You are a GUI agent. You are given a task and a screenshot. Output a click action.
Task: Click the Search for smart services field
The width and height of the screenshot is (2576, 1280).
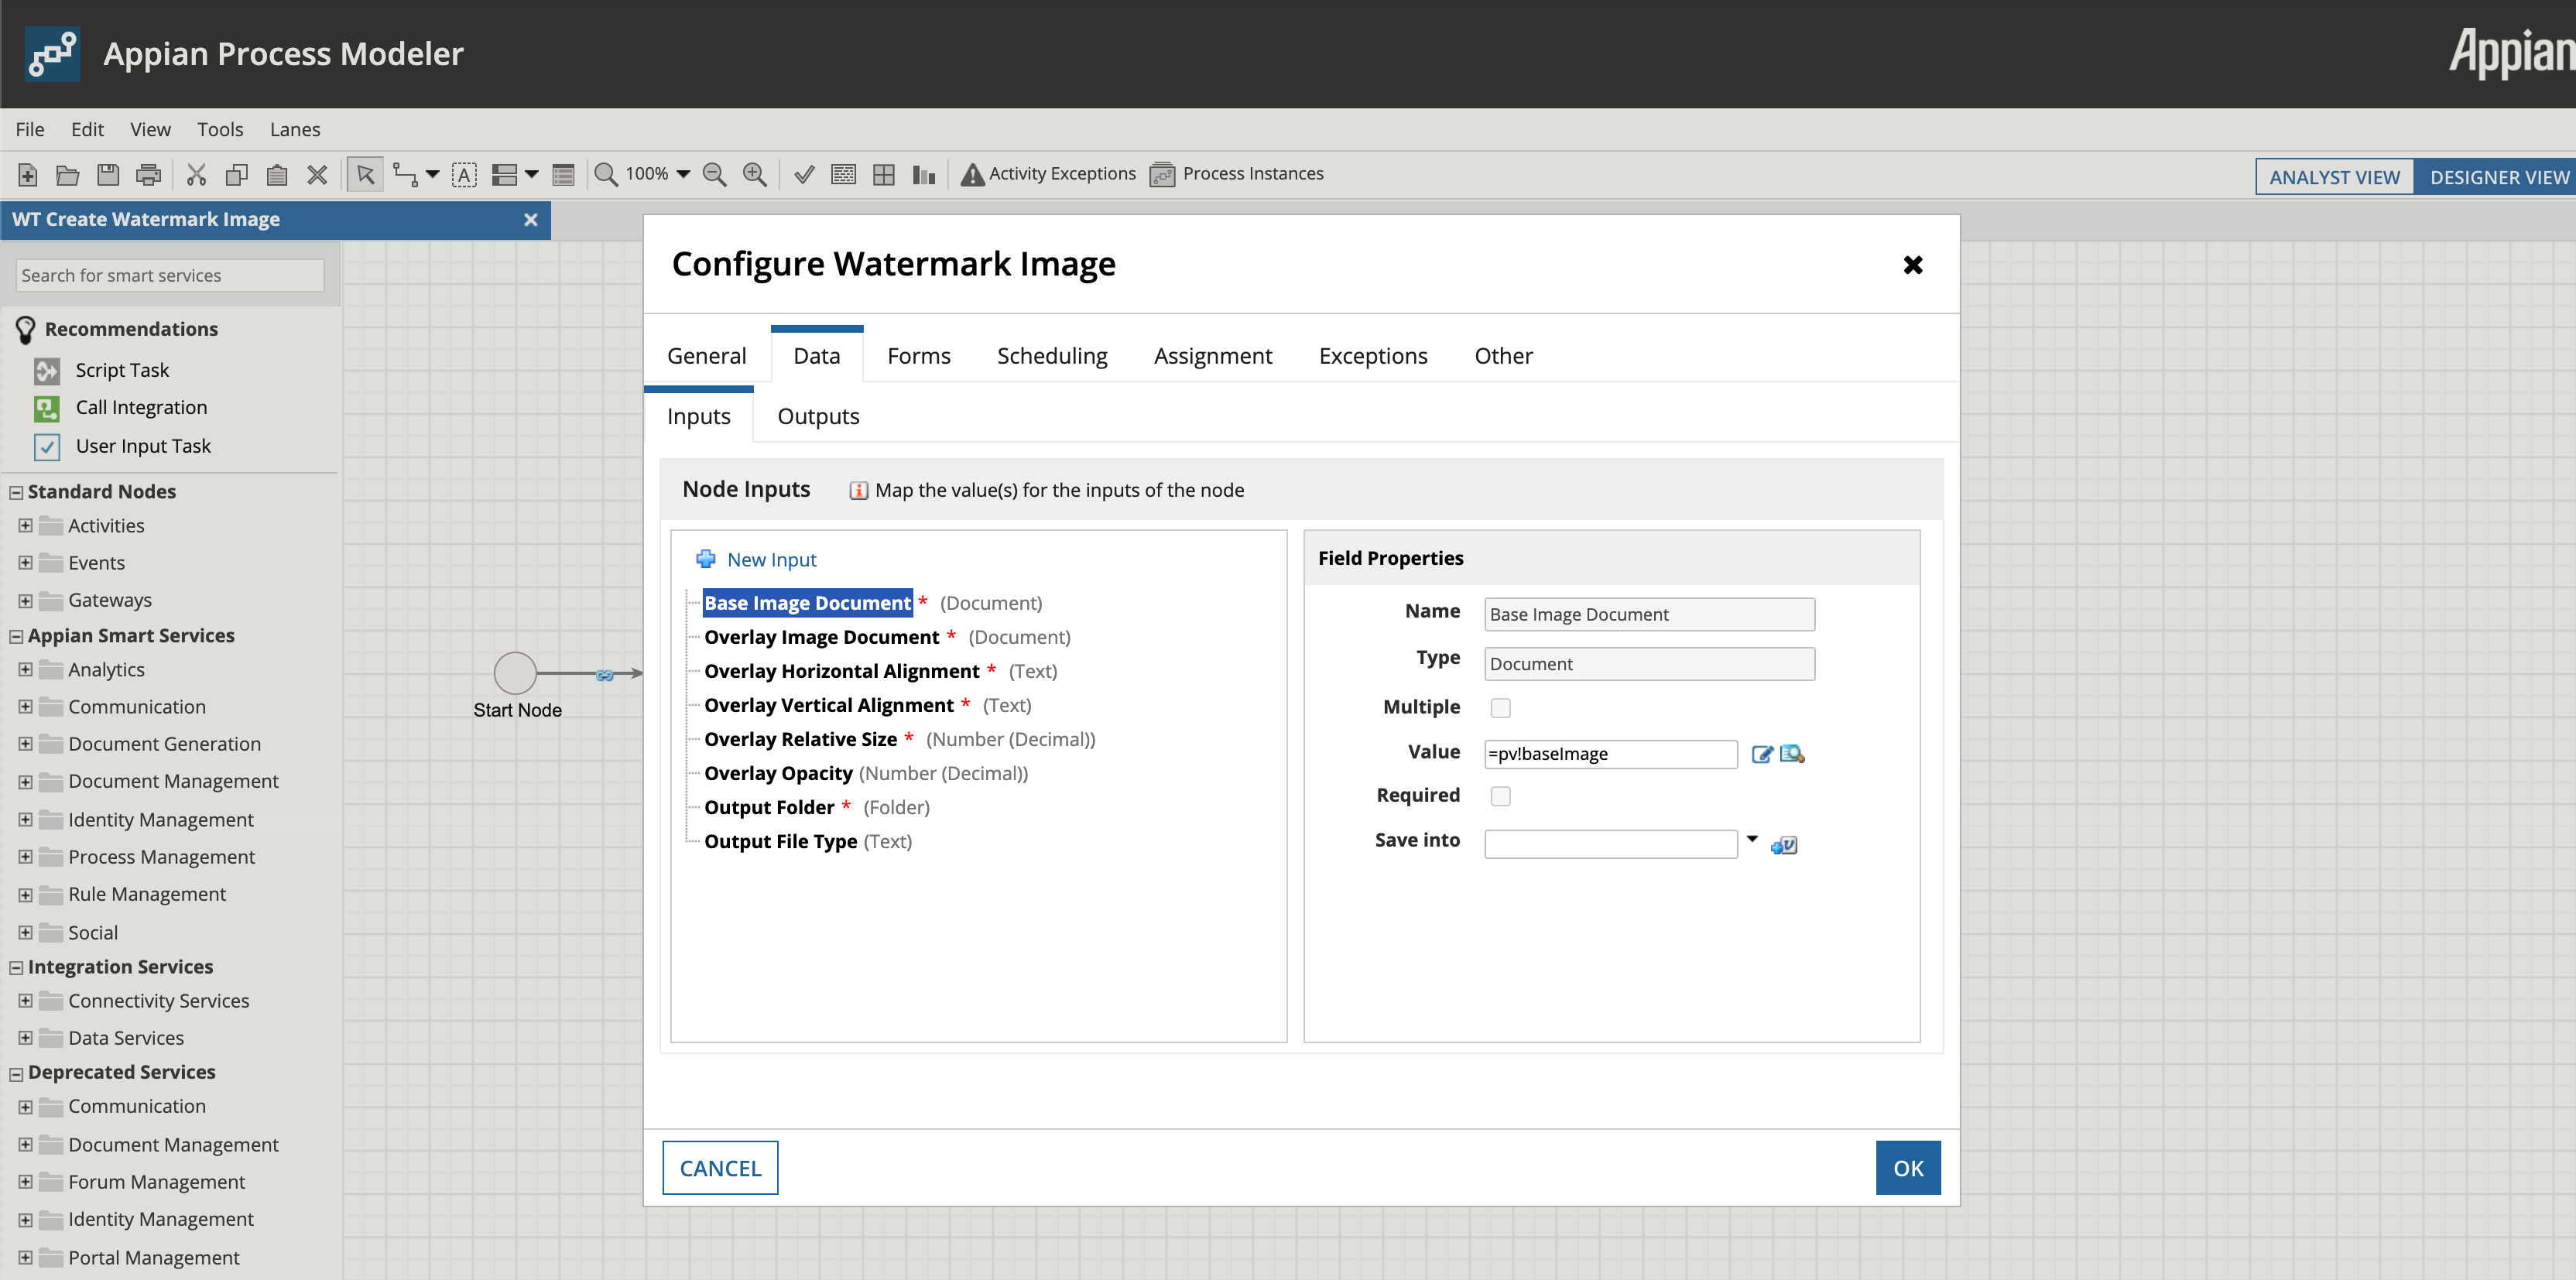pos(170,275)
